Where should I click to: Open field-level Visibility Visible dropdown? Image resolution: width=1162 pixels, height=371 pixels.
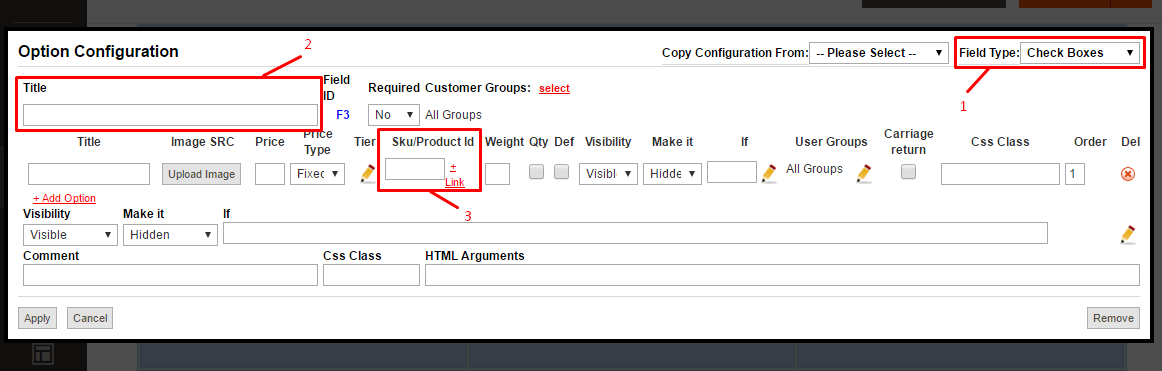click(x=70, y=235)
